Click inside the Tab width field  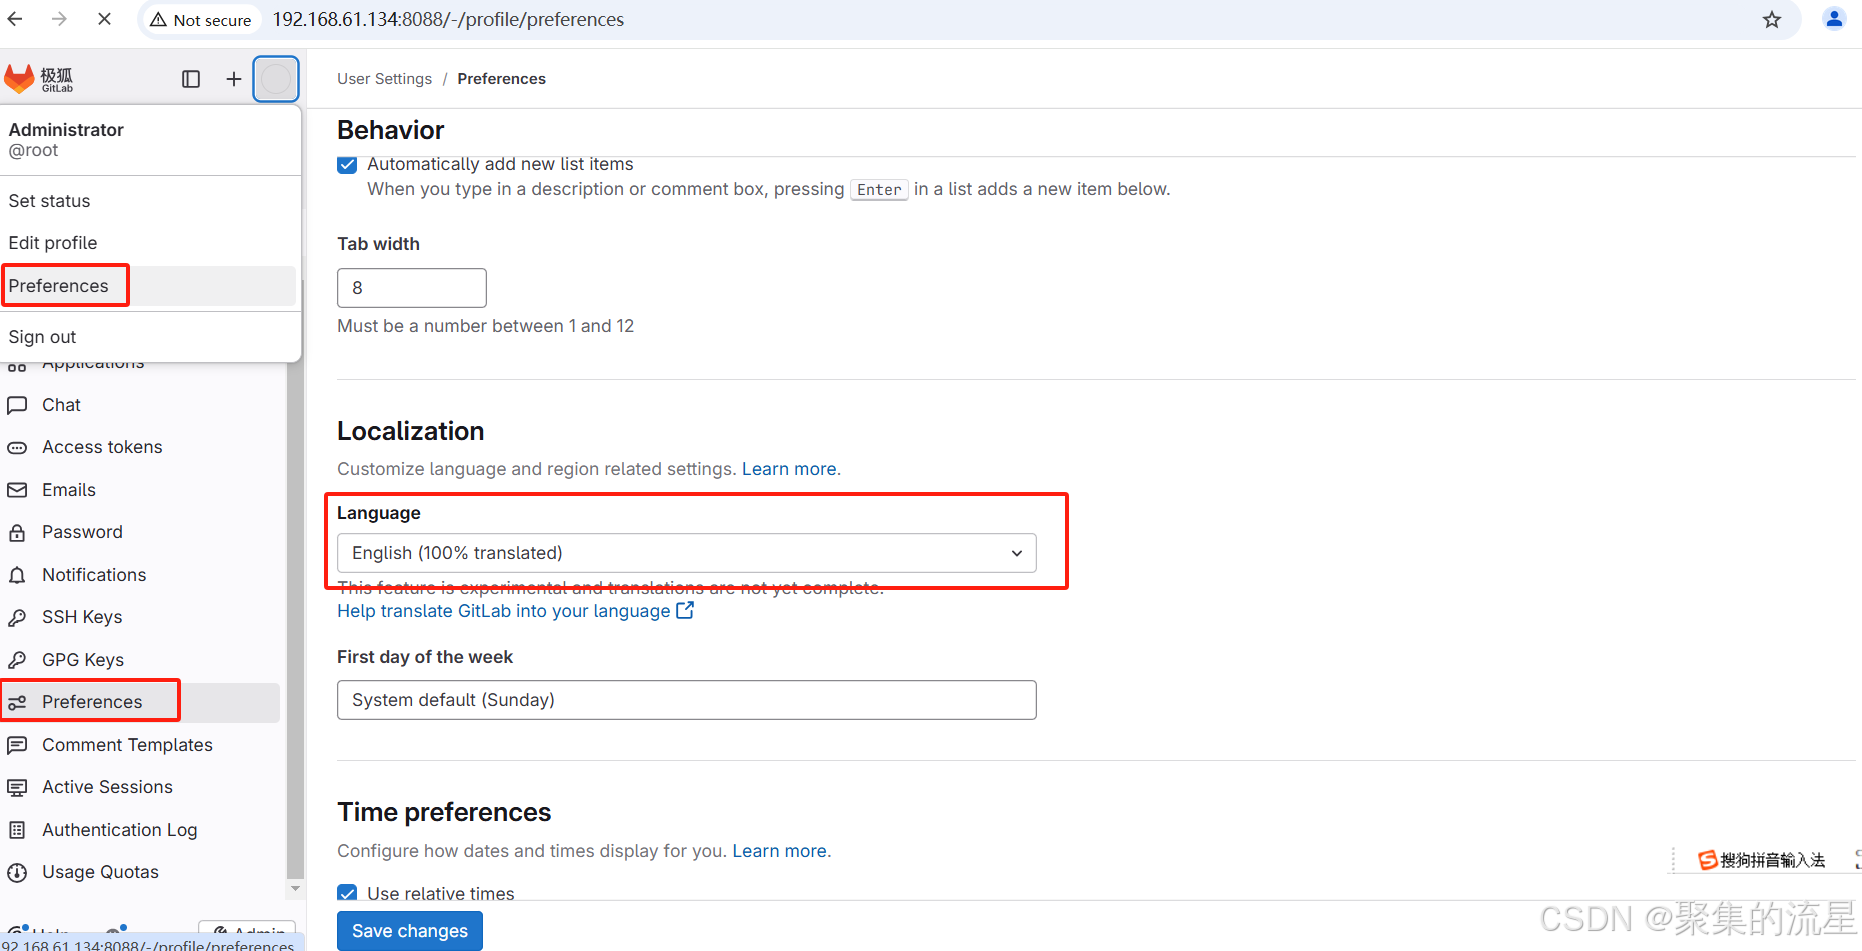pos(411,288)
